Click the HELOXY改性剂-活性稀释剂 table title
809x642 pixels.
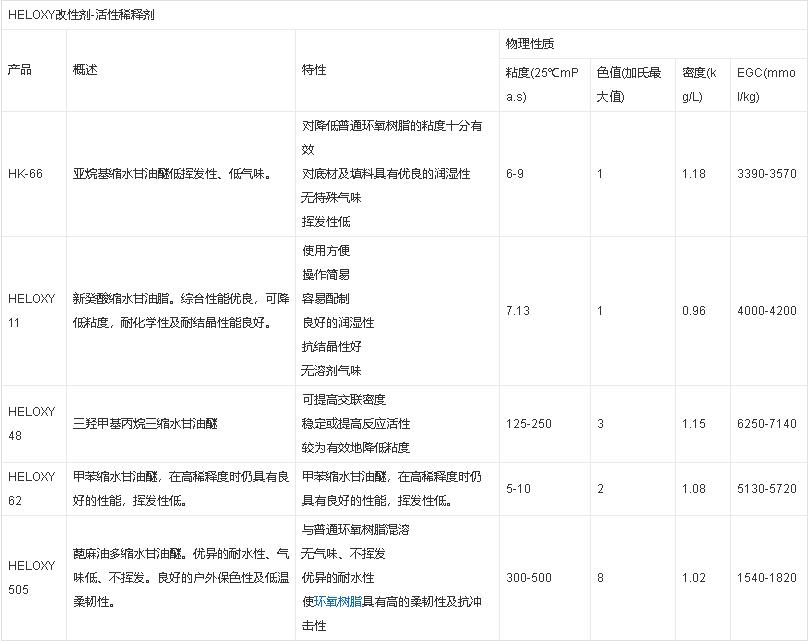[81, 15]
